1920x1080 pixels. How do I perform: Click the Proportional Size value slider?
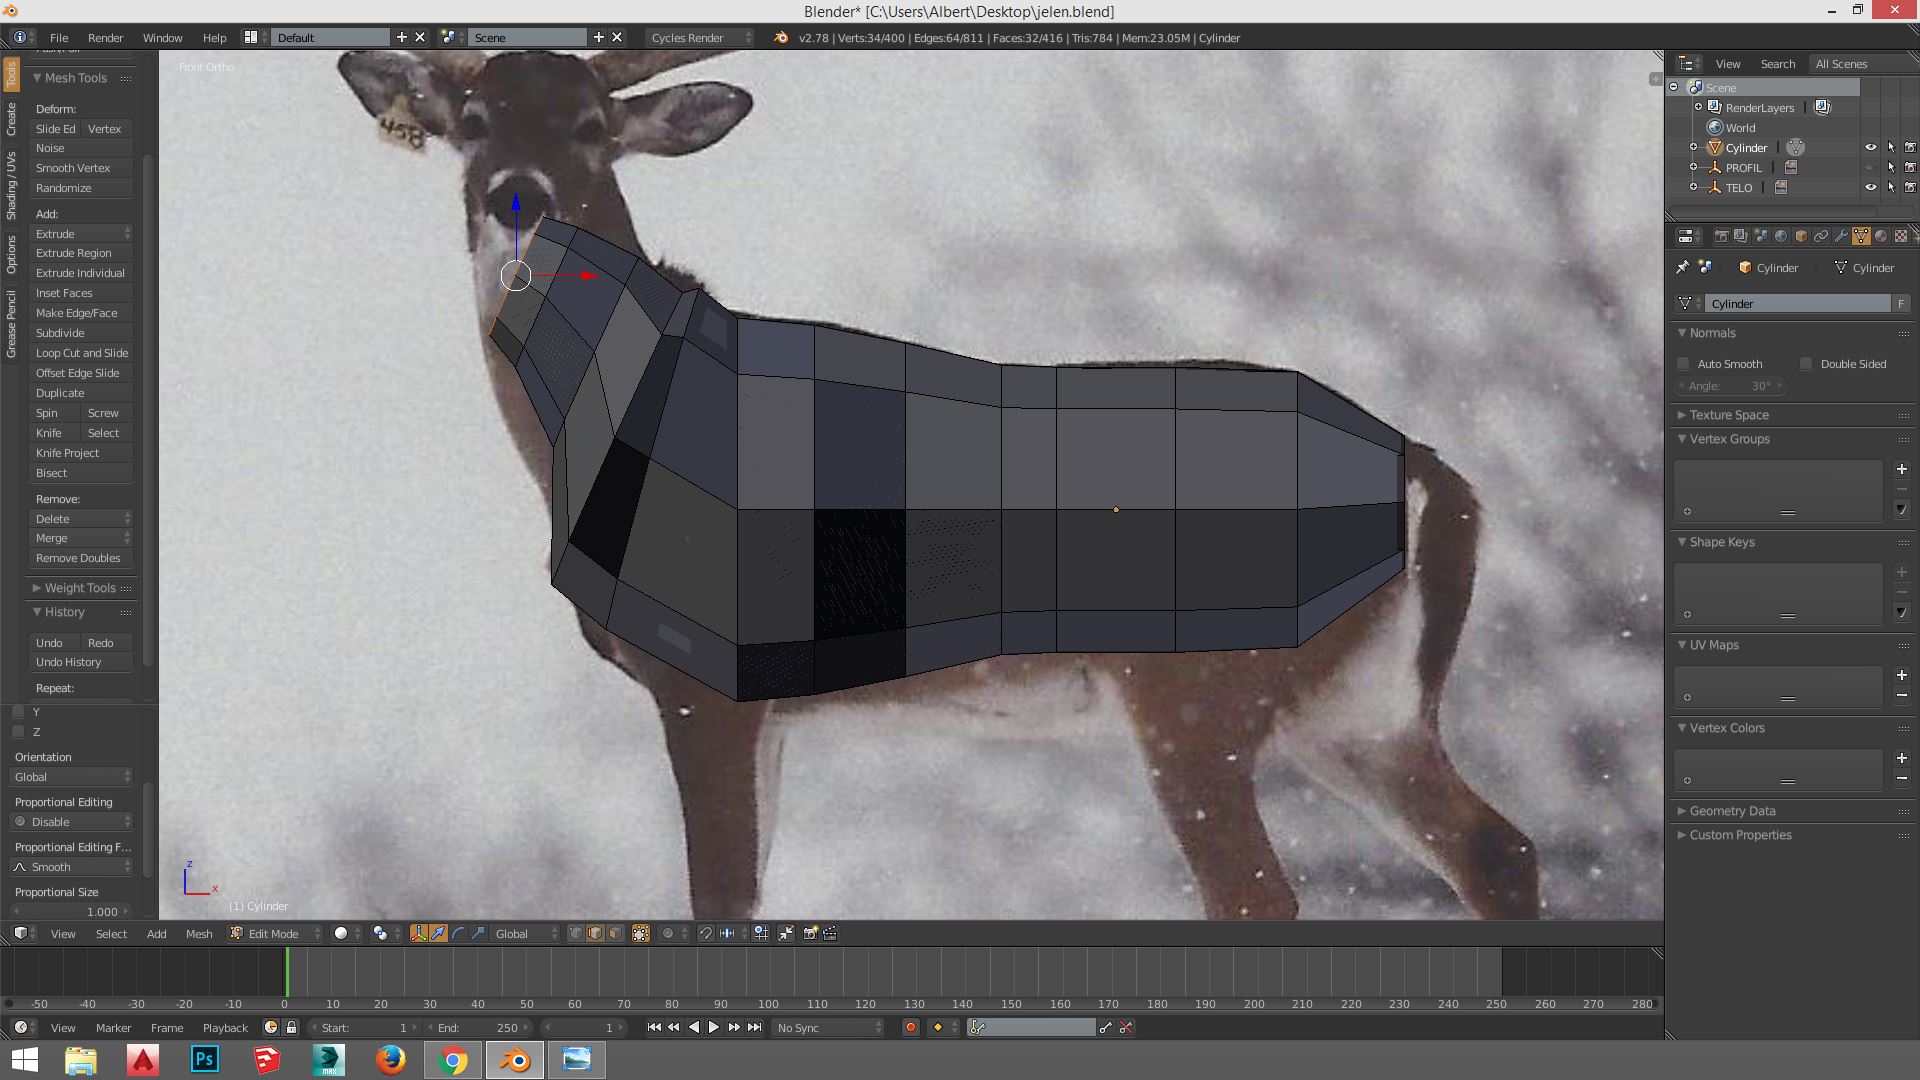point(70,911)
